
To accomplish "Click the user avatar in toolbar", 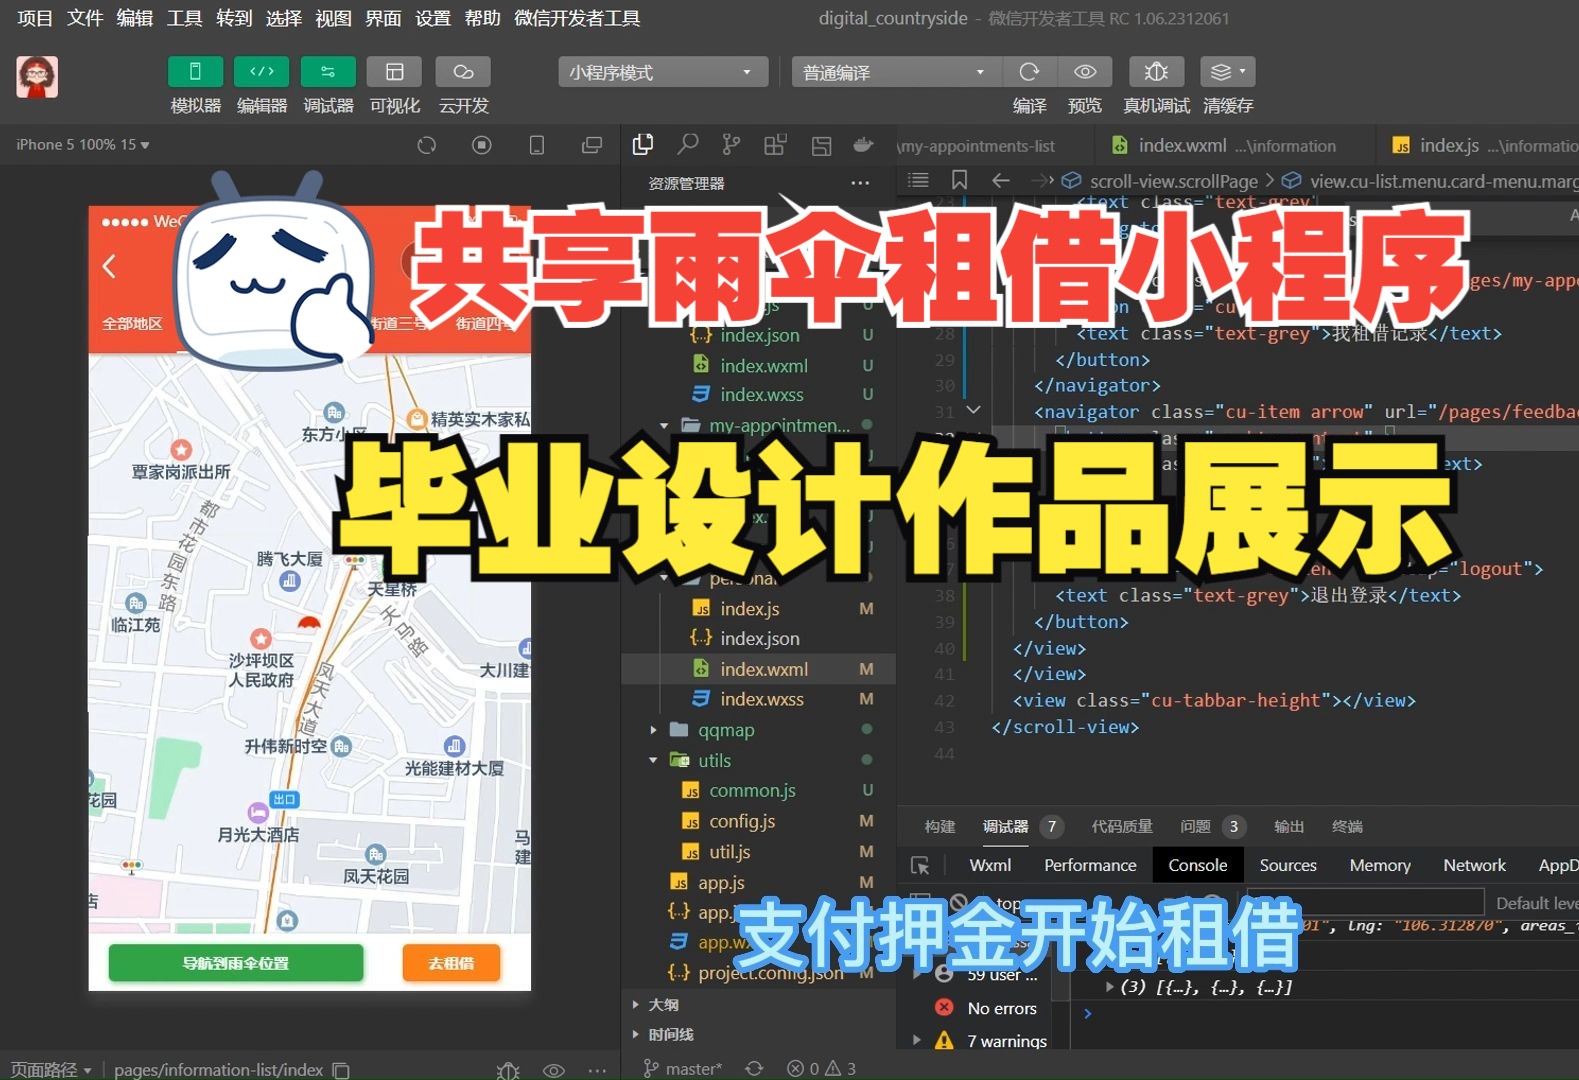I will pyautogui.click(x=37, y=77).
